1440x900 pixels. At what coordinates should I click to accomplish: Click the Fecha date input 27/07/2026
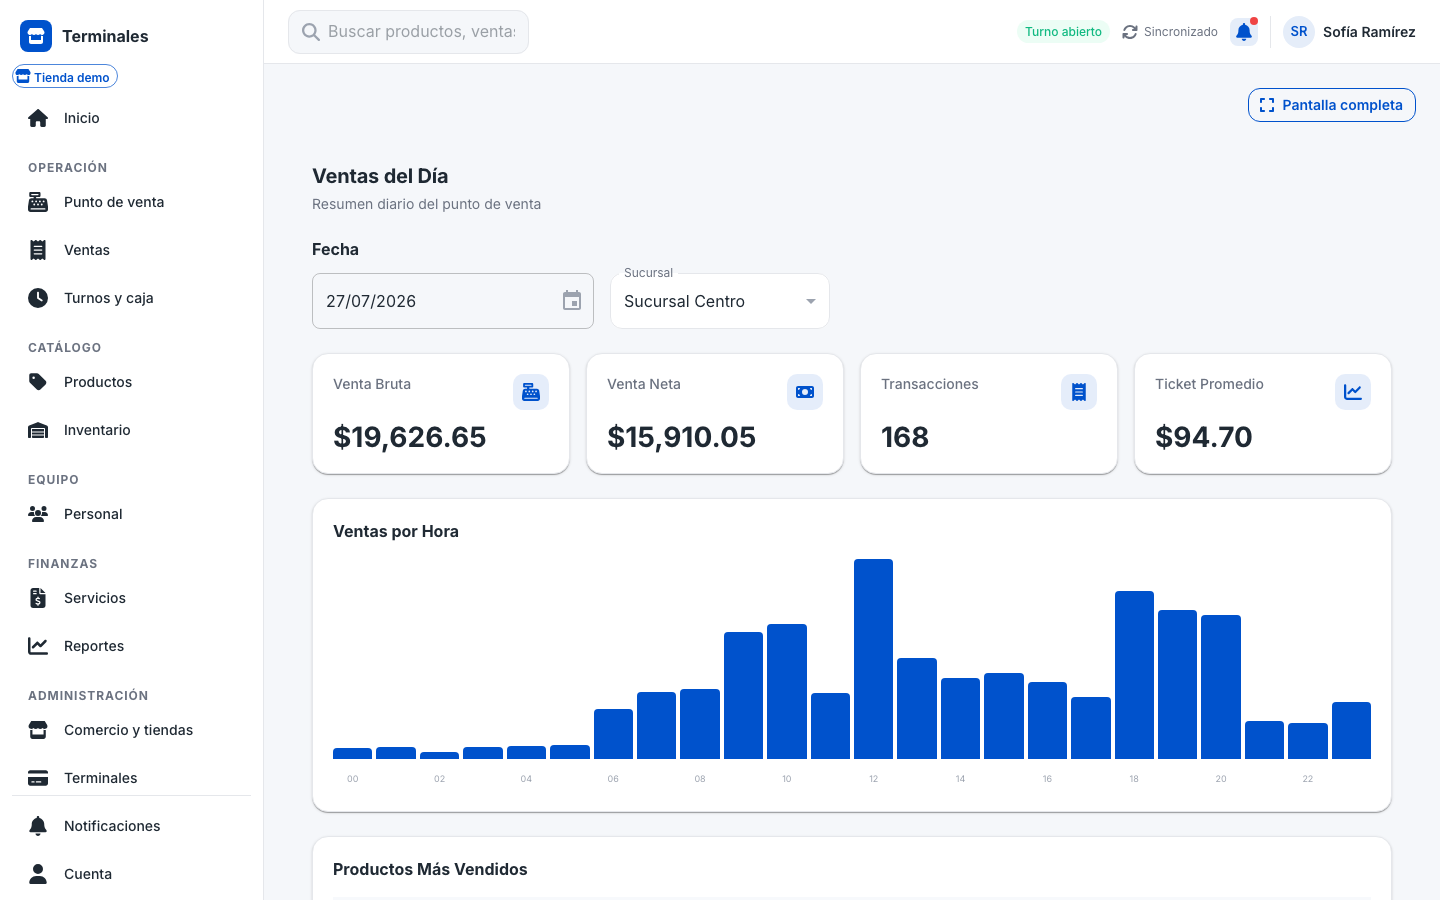tap(453, 301)
